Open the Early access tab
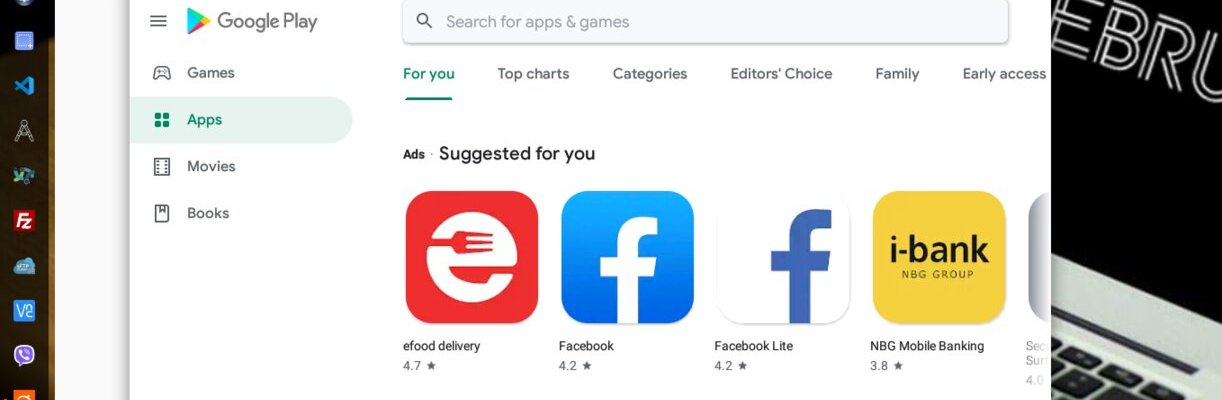The width and height of the screenshot is (1222, 400). click(1004, 74)
